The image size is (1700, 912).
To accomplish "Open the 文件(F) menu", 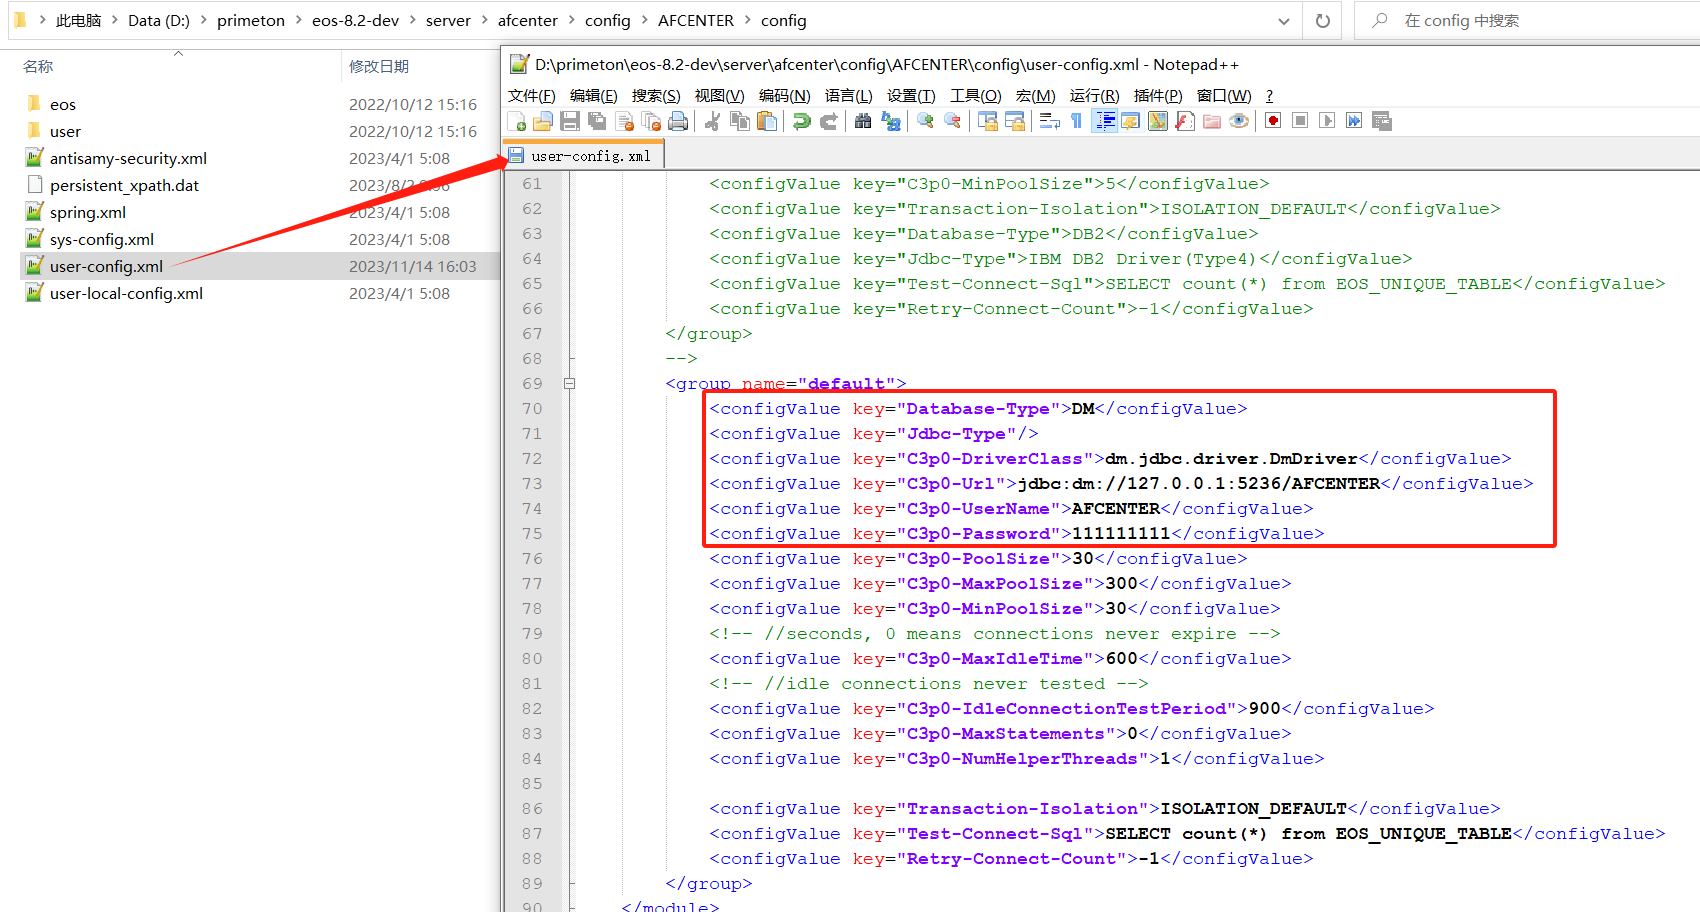I will 531,96.
